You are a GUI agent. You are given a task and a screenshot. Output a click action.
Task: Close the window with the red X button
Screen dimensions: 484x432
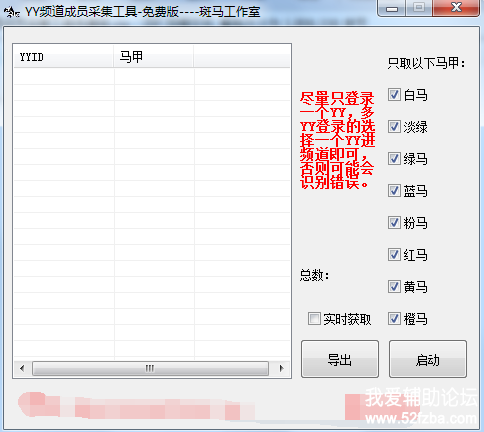pyautogui.click(x=456, y=8)
